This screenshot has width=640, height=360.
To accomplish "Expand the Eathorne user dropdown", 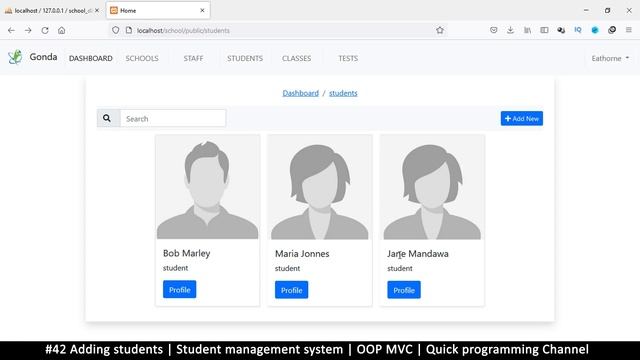I will click(x=610, y=58).
